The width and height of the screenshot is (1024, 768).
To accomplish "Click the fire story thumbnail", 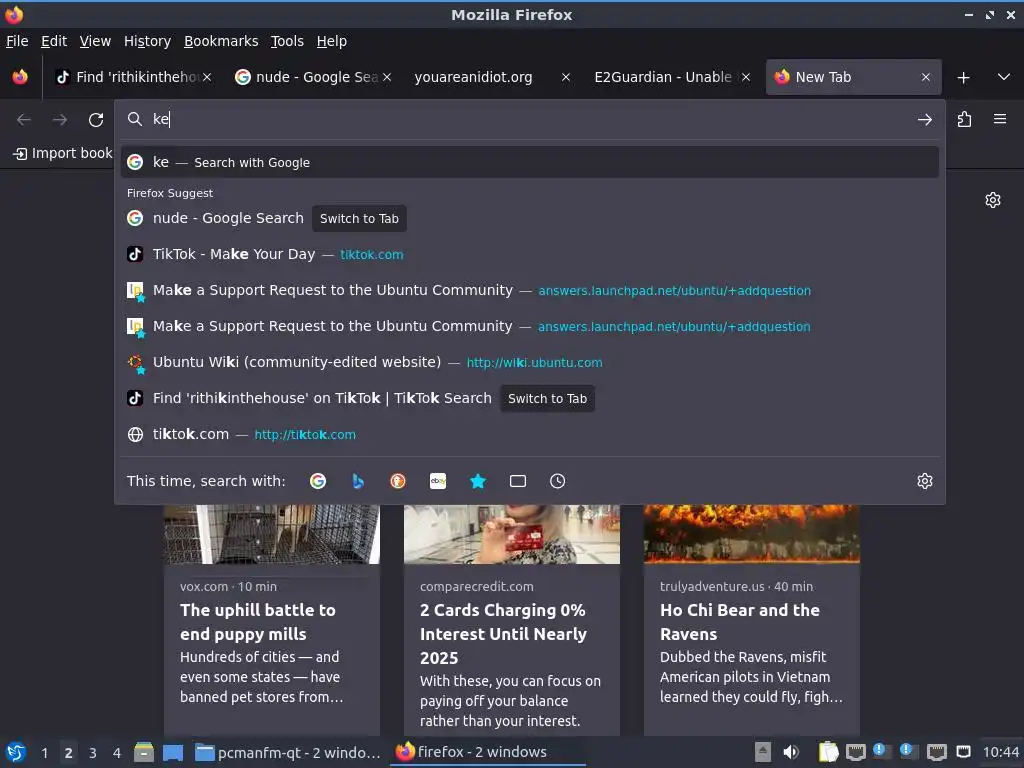I will click(752, 534).
